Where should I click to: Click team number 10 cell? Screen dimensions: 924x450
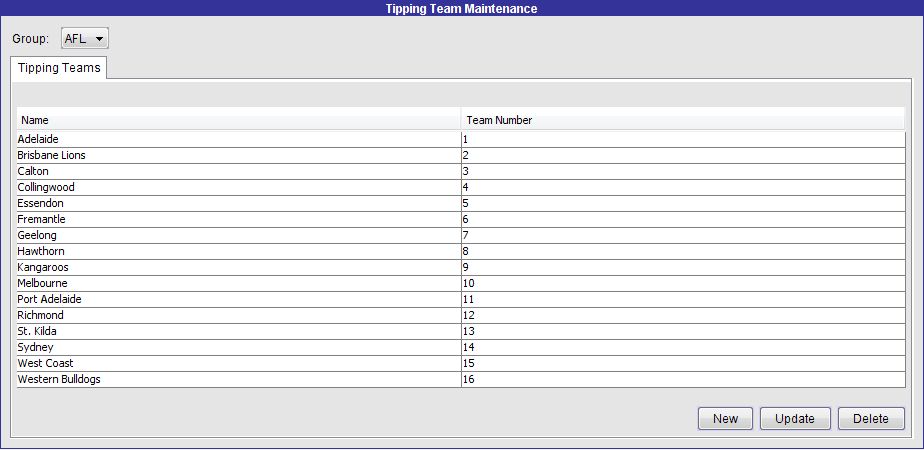coord(683,283)
